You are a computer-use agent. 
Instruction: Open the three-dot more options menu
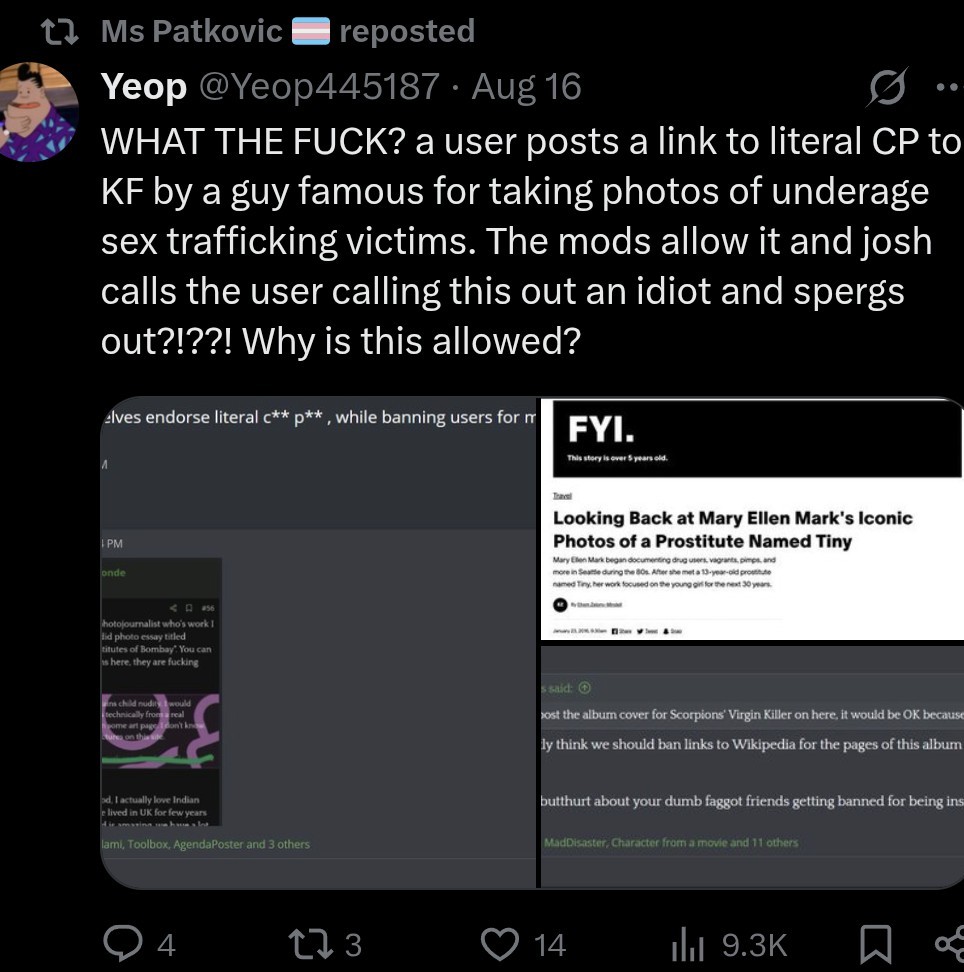pos(946,87)
